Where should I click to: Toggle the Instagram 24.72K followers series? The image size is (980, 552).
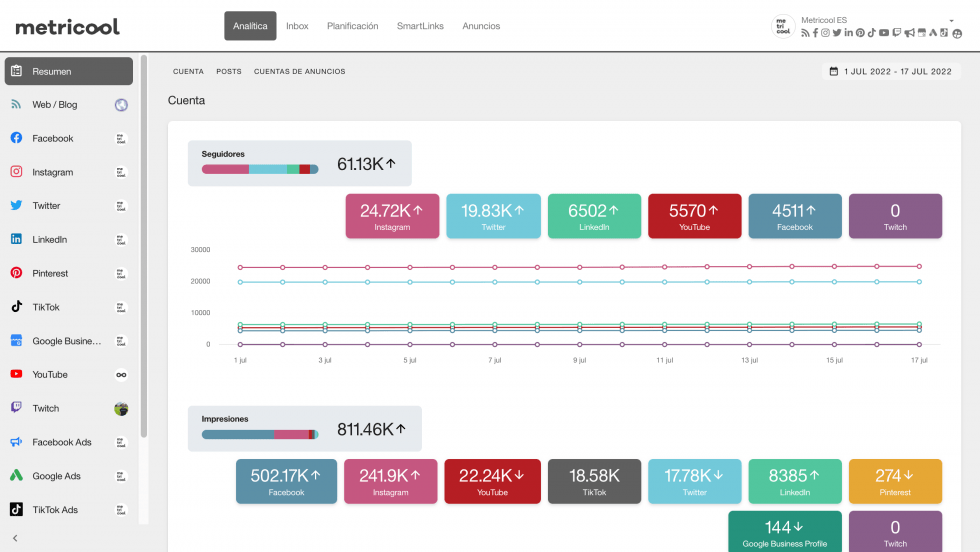(392, 216)
